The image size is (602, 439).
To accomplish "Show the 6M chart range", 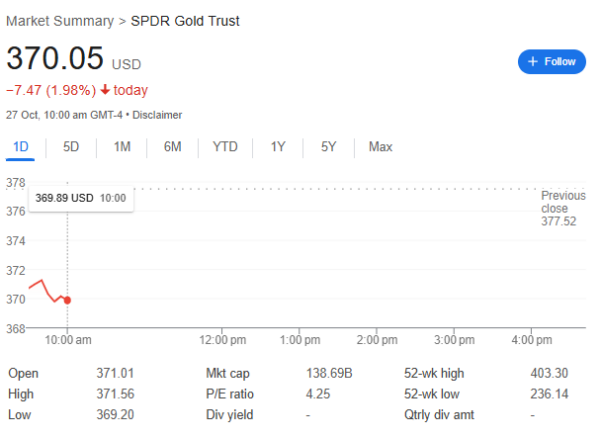I will click(x=173, y=147).
